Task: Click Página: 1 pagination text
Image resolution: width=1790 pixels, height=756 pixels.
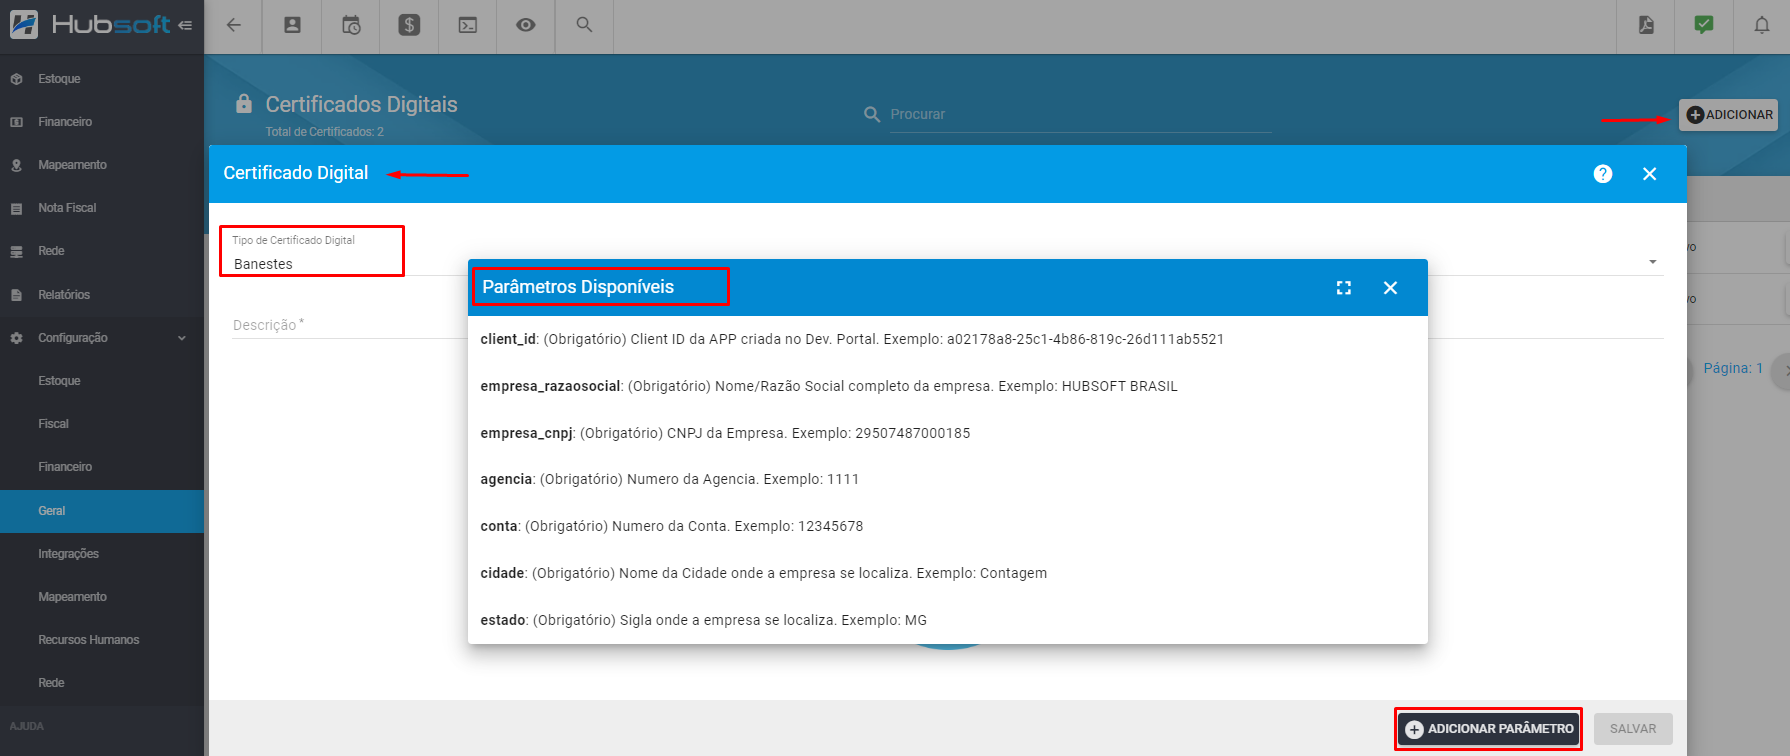Action: pos(1733,368)
